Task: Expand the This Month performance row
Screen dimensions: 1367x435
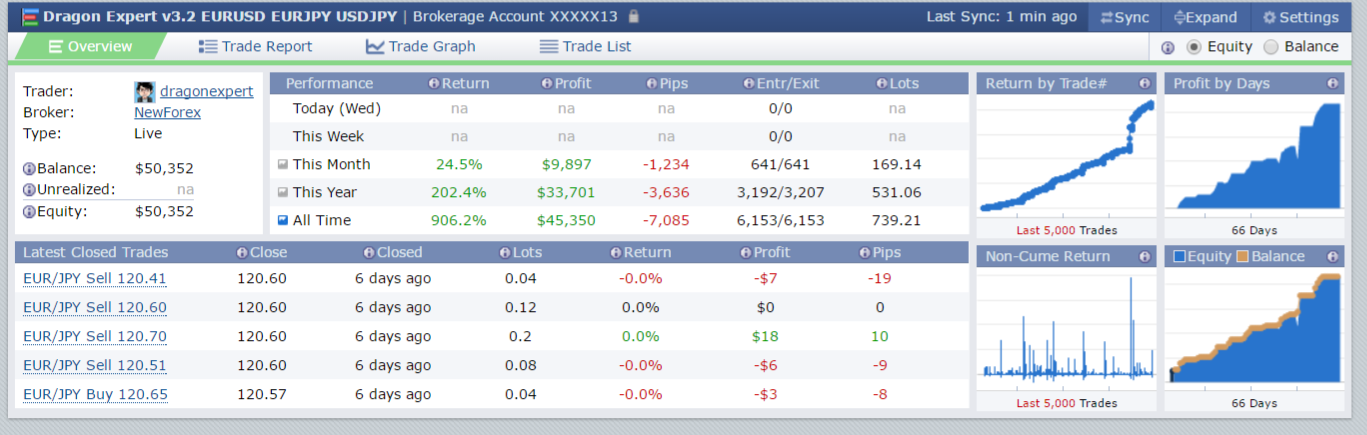Action: 283,164
